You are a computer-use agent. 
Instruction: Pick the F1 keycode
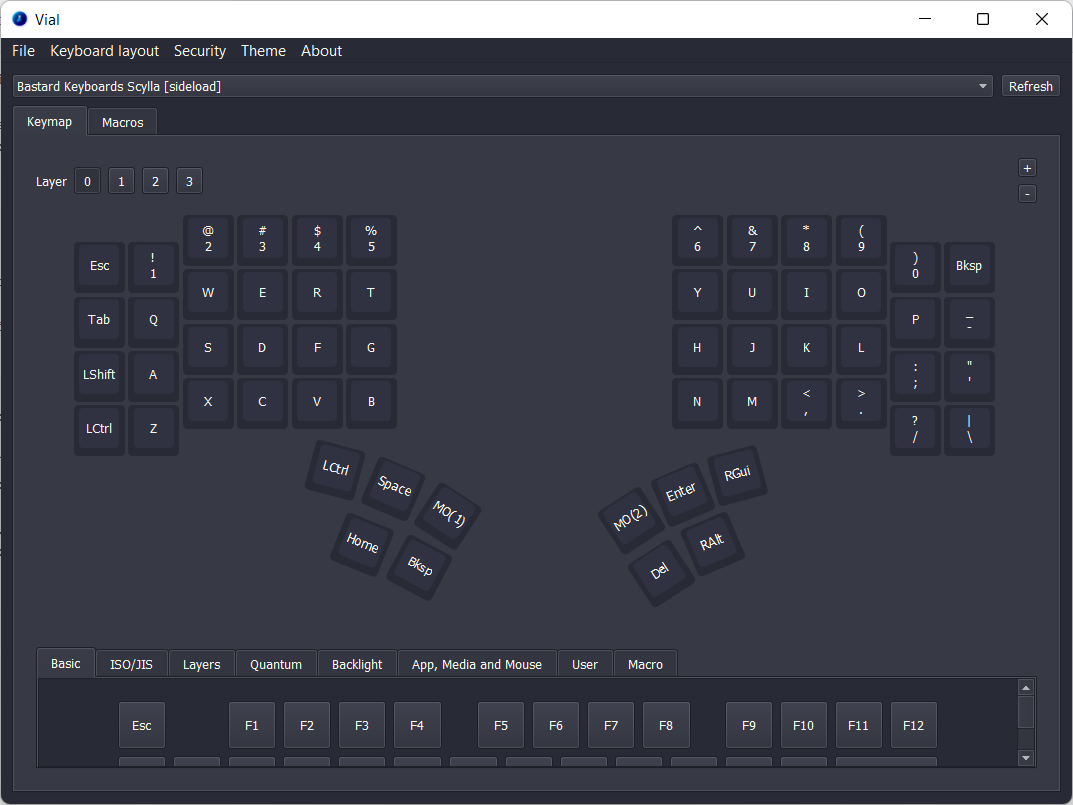coord(252,725)
